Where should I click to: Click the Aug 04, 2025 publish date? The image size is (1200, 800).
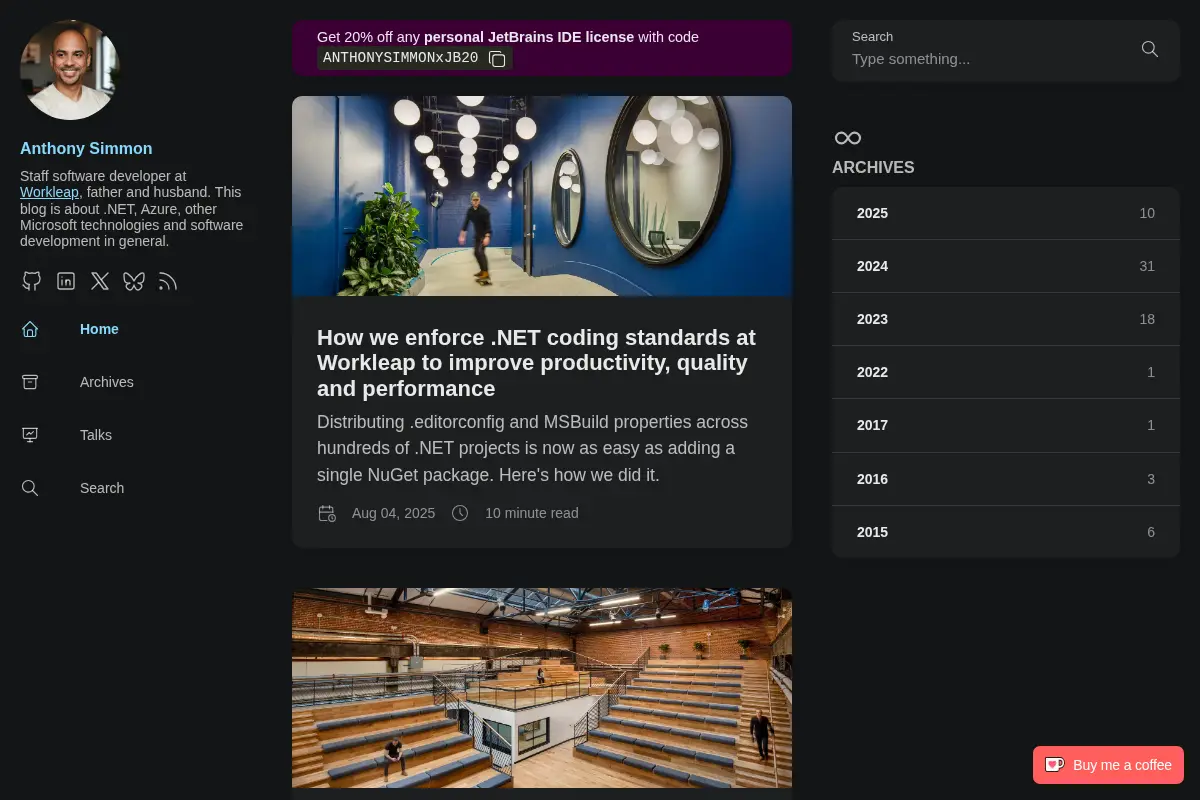coord(393,513)
